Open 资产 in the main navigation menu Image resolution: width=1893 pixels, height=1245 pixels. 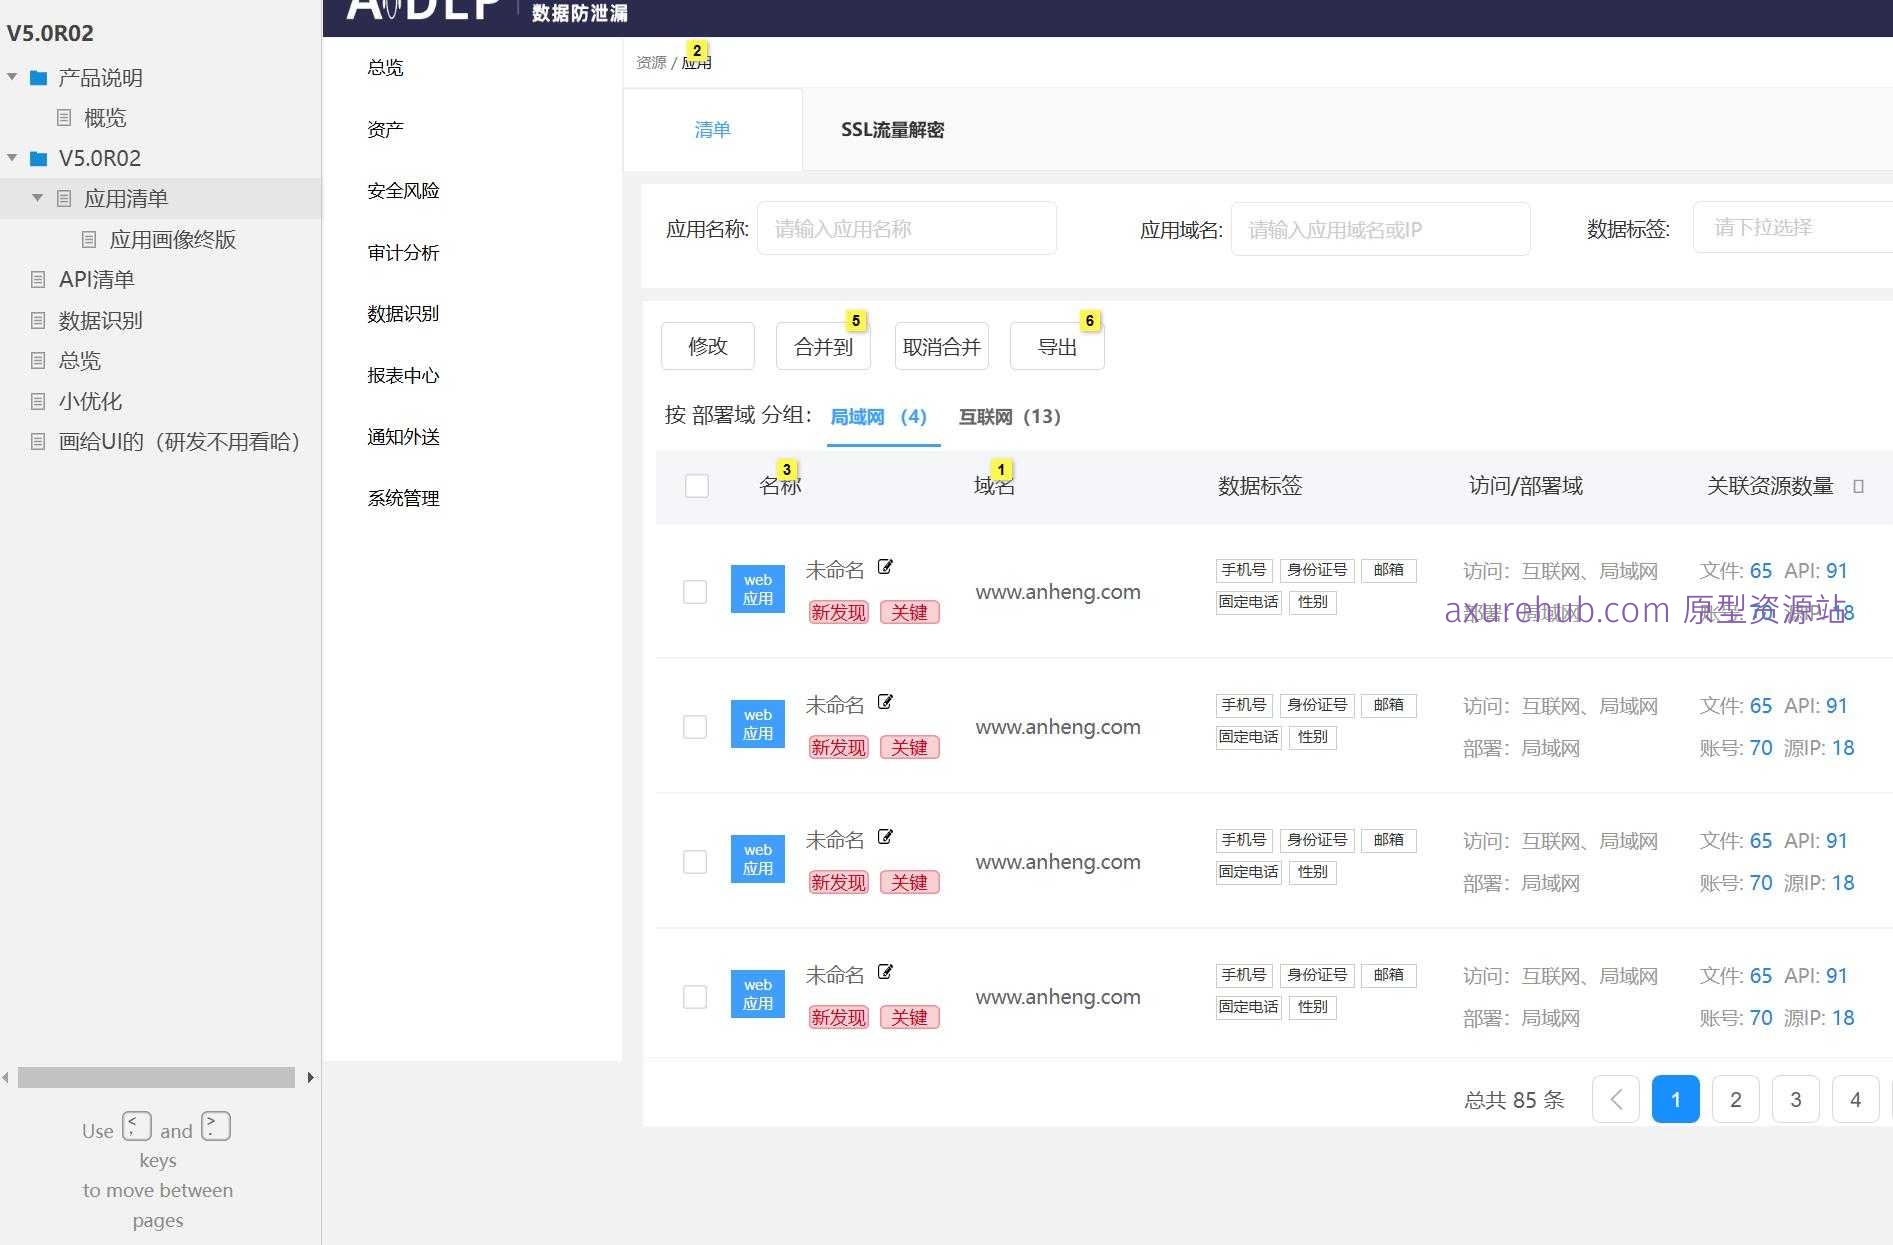point(385,129)
